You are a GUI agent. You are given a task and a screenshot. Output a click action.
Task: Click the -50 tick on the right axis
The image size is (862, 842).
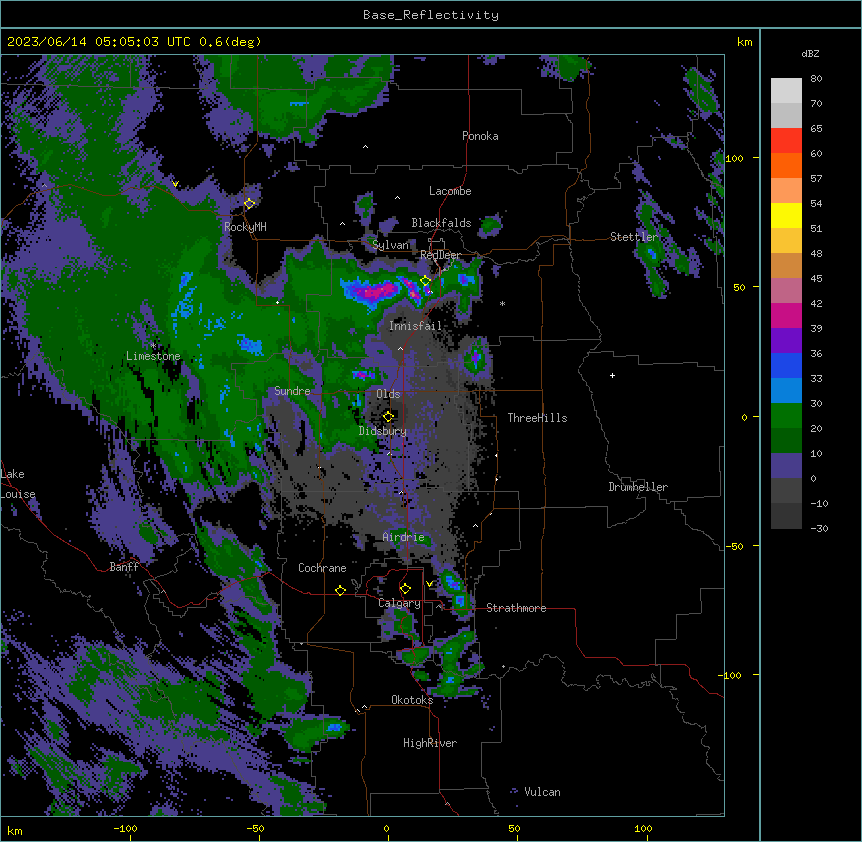pos(734,546)
